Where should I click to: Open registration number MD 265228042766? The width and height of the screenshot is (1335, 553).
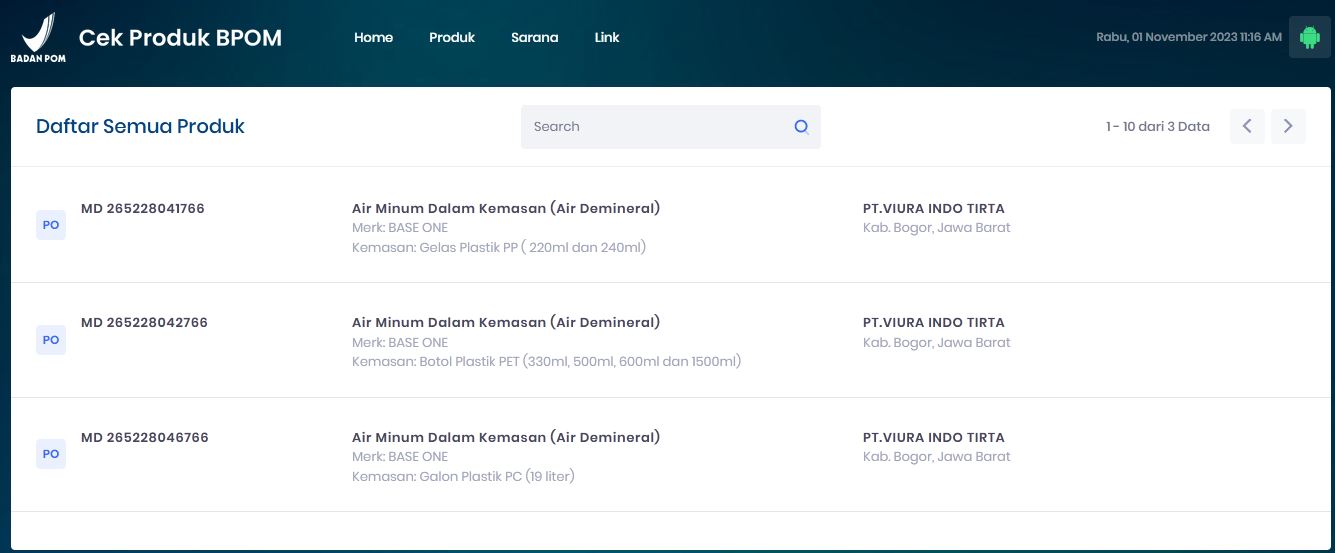[144, 323]
